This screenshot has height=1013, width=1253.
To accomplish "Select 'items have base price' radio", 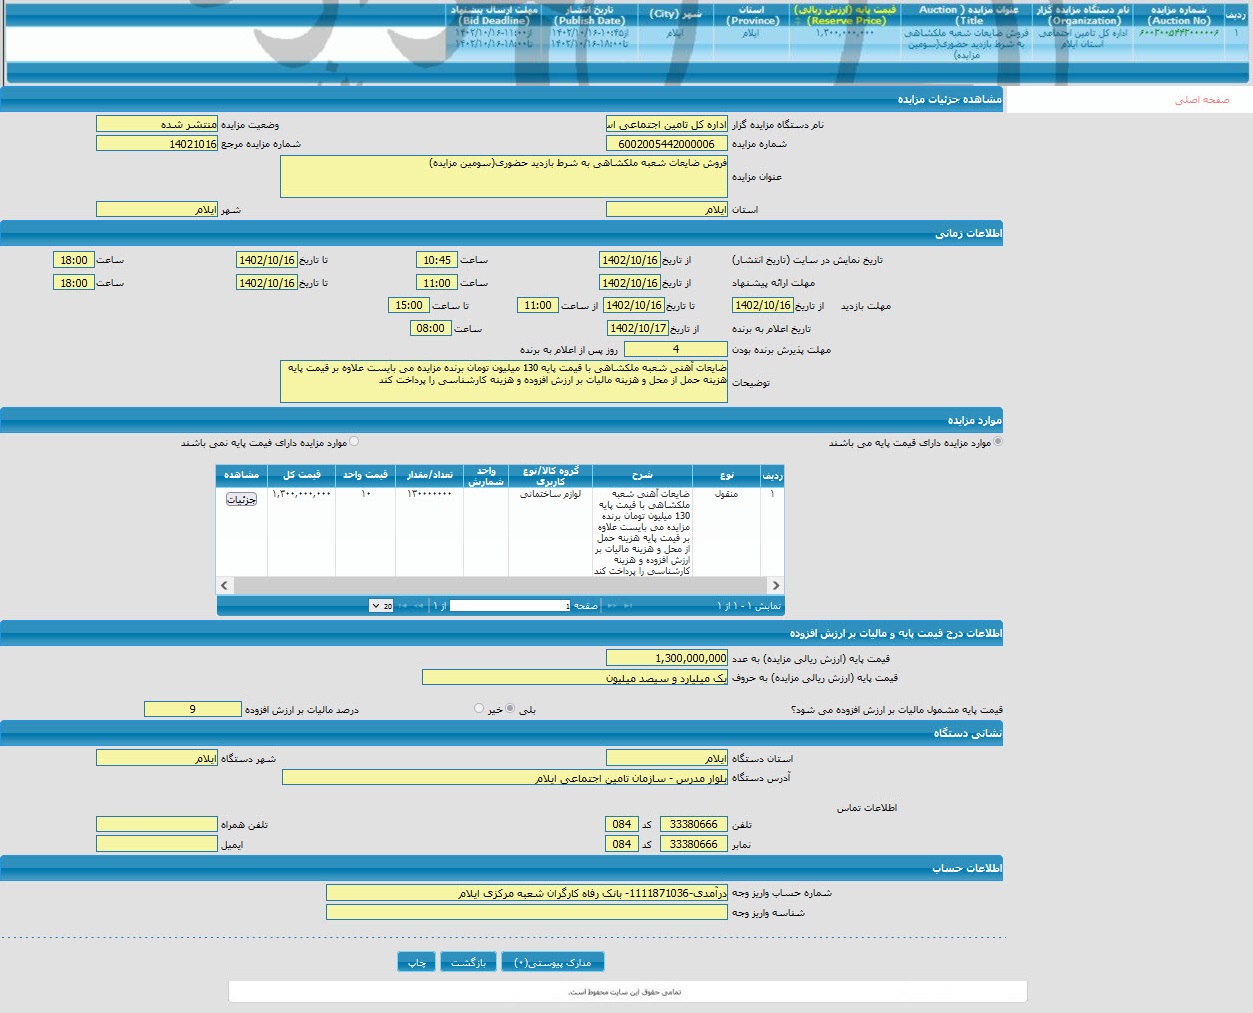I will (x=998, y=441).
